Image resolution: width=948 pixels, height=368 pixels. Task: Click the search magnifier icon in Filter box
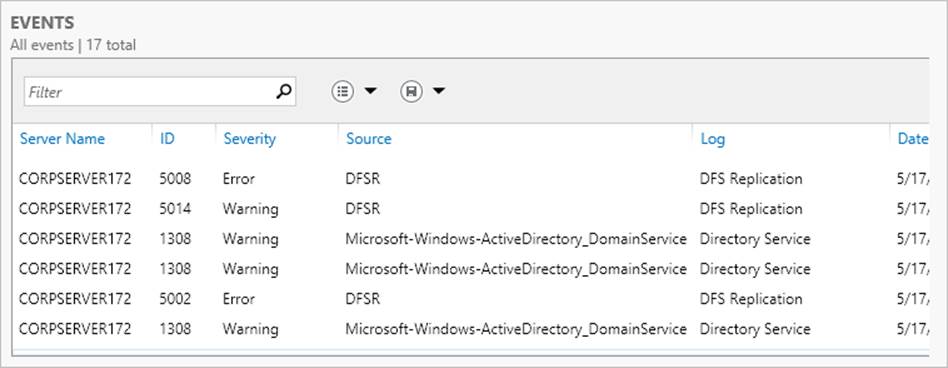(x=284, y=91)
